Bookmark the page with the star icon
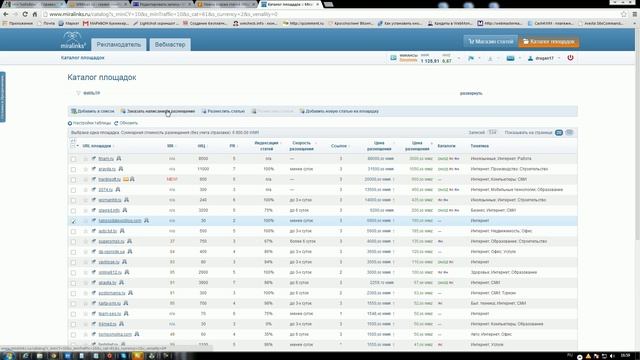Screen dimensions: 640x360 pyautogui.click(x=623, y=14)
